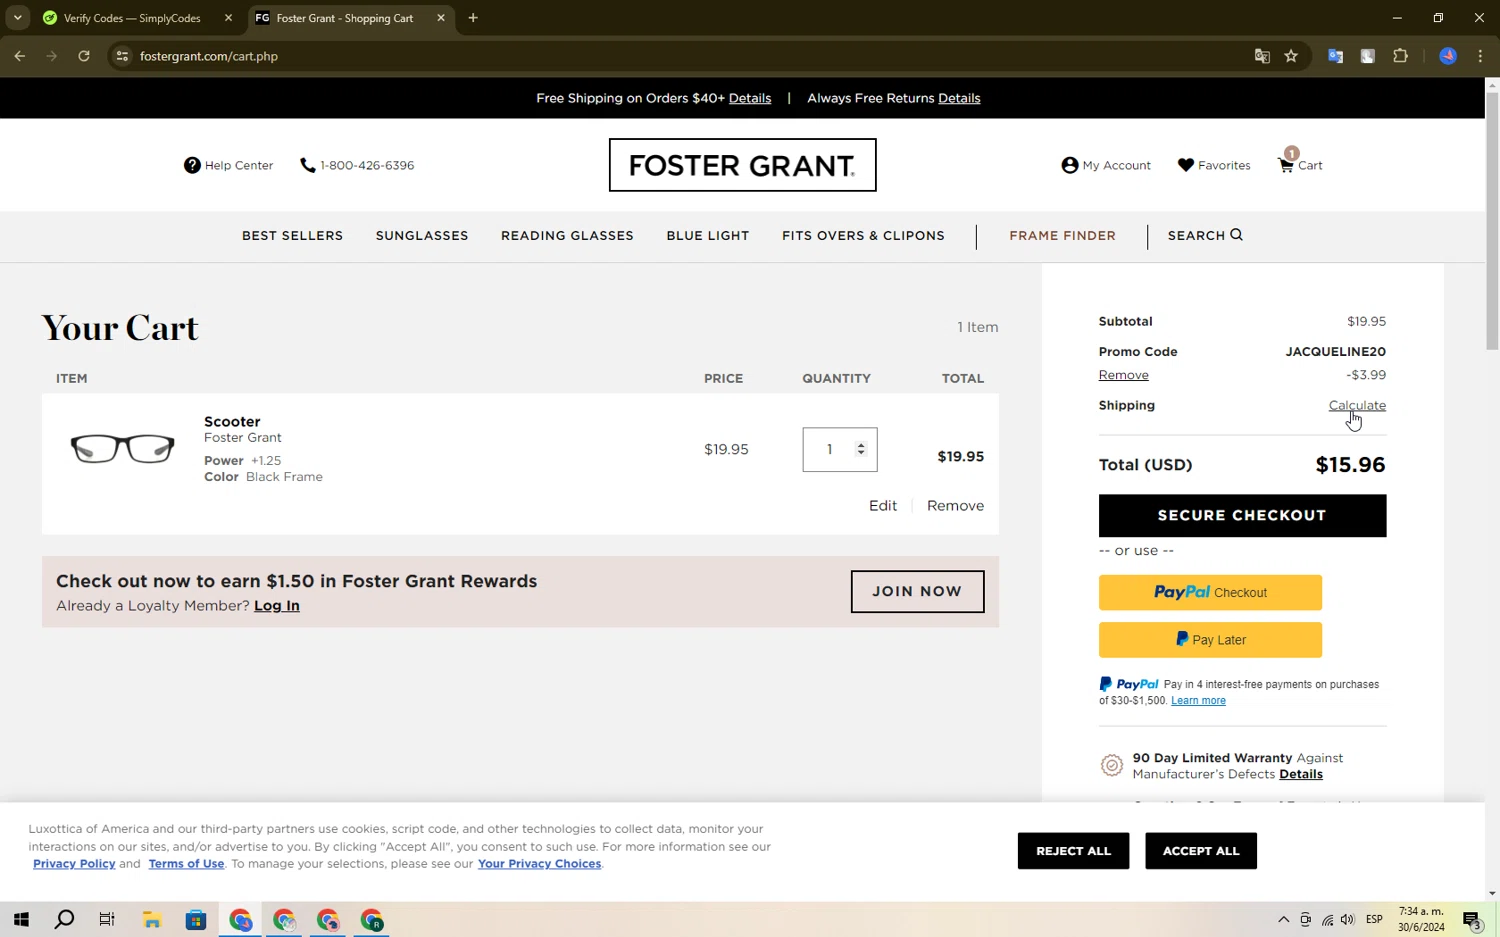The height and width of the screenshot is (937, 1500).
Task: Open the Help Center question mark icon
Action: tap(192, 165)
